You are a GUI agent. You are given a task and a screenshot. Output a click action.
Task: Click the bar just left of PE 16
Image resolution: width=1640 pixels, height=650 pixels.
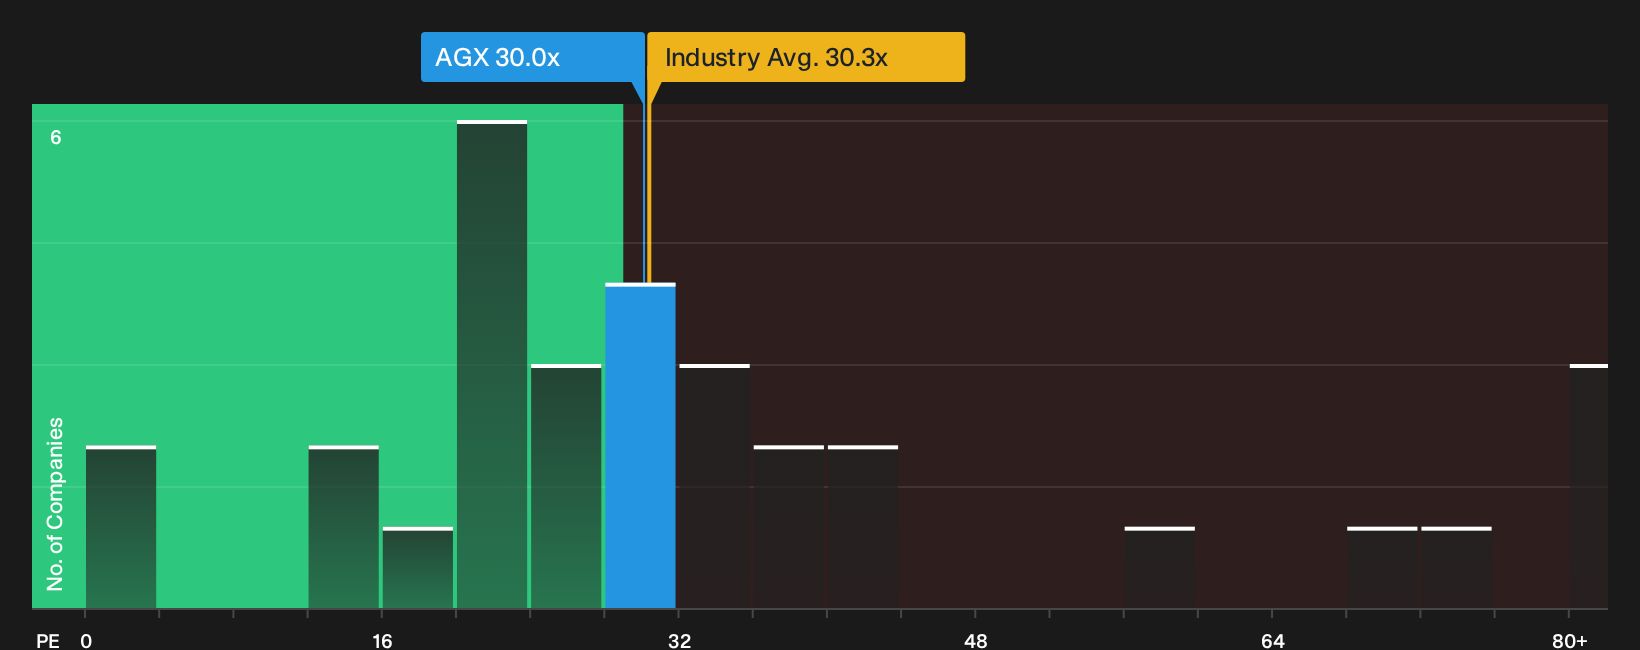pyautogui.click(x=343, y=527)
